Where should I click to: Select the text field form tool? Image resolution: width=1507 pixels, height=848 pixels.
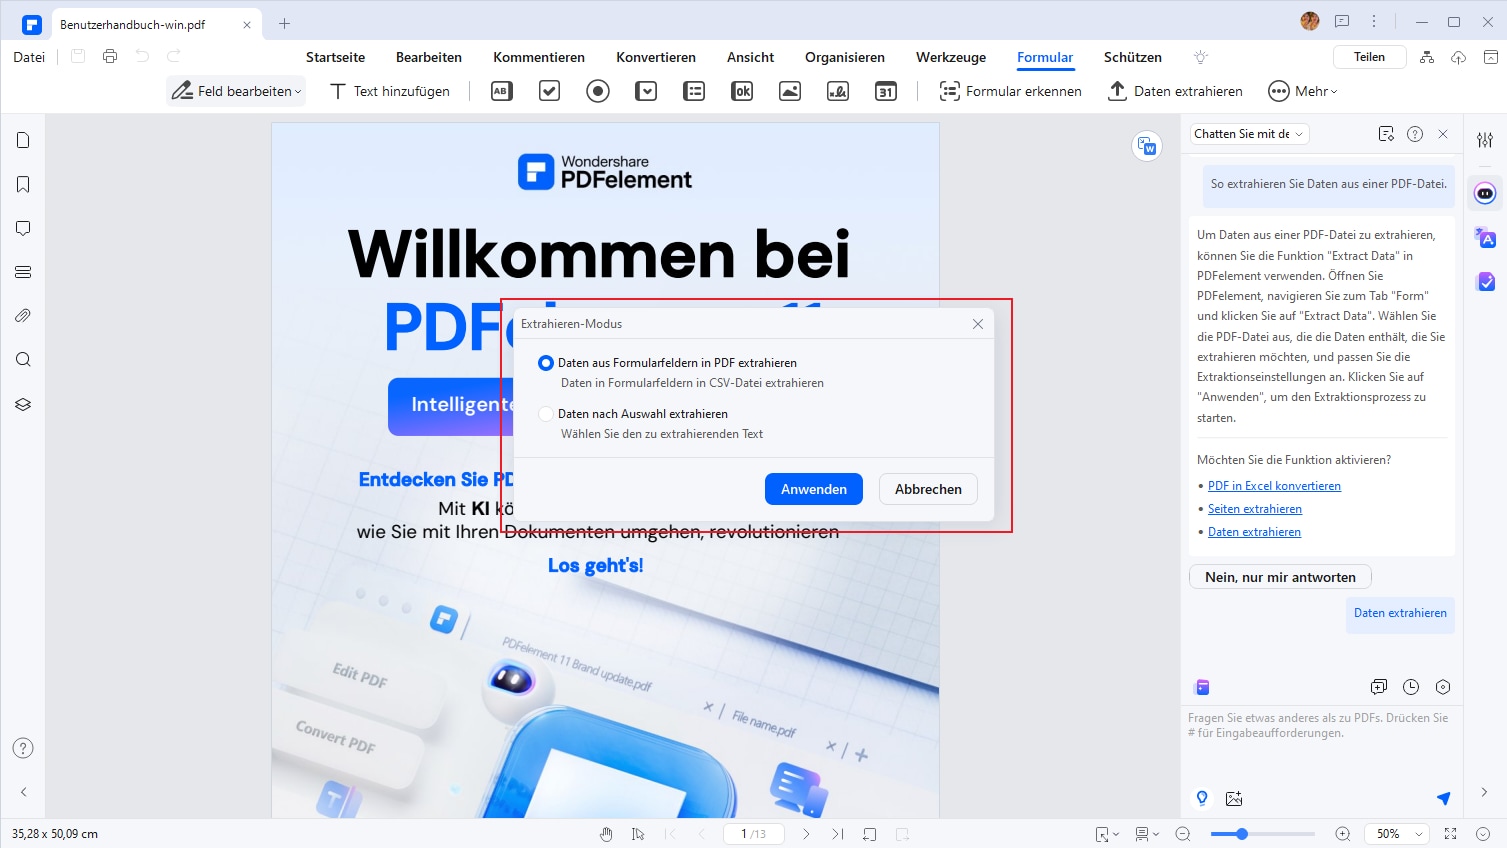(x=501, y=91)
